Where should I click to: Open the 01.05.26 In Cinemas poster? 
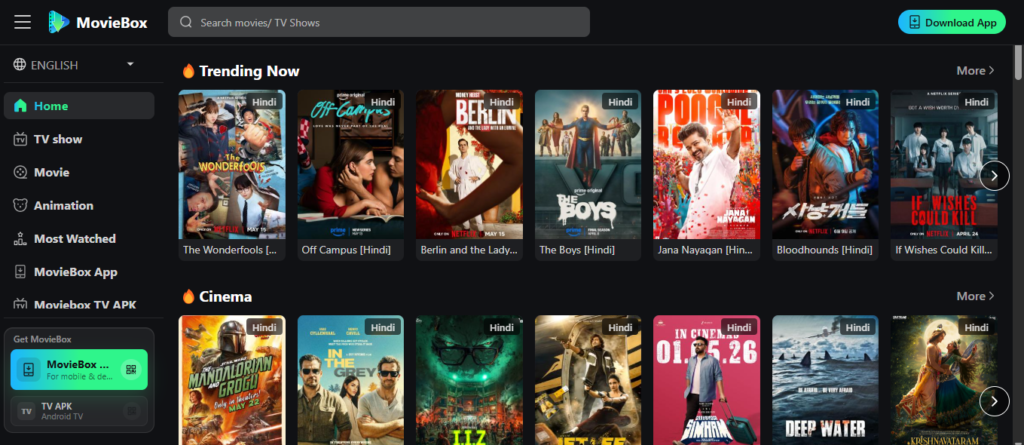point(707,380)
